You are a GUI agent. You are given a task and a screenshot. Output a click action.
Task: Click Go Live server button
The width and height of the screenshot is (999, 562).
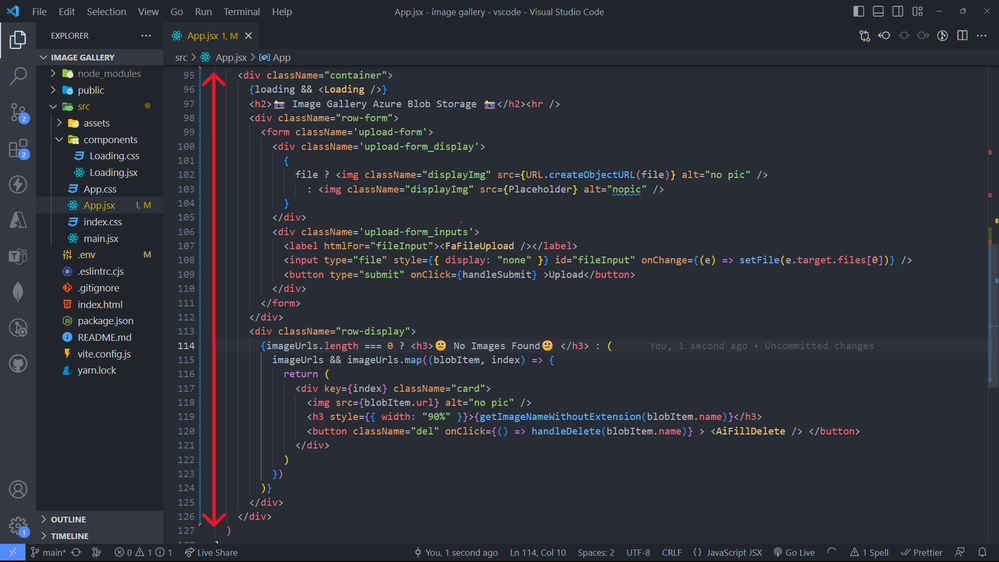794,552
